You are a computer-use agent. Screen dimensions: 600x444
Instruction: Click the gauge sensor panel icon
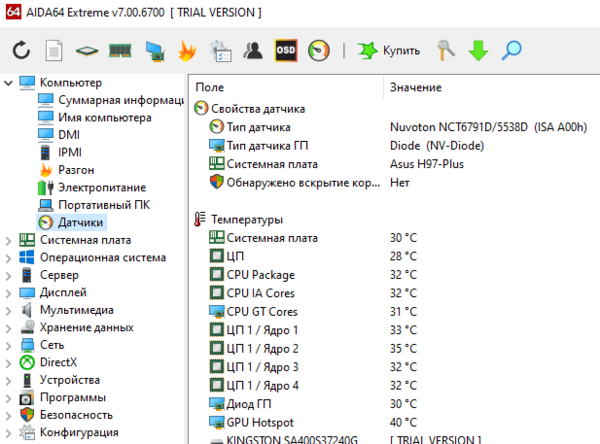pos(318,50)
